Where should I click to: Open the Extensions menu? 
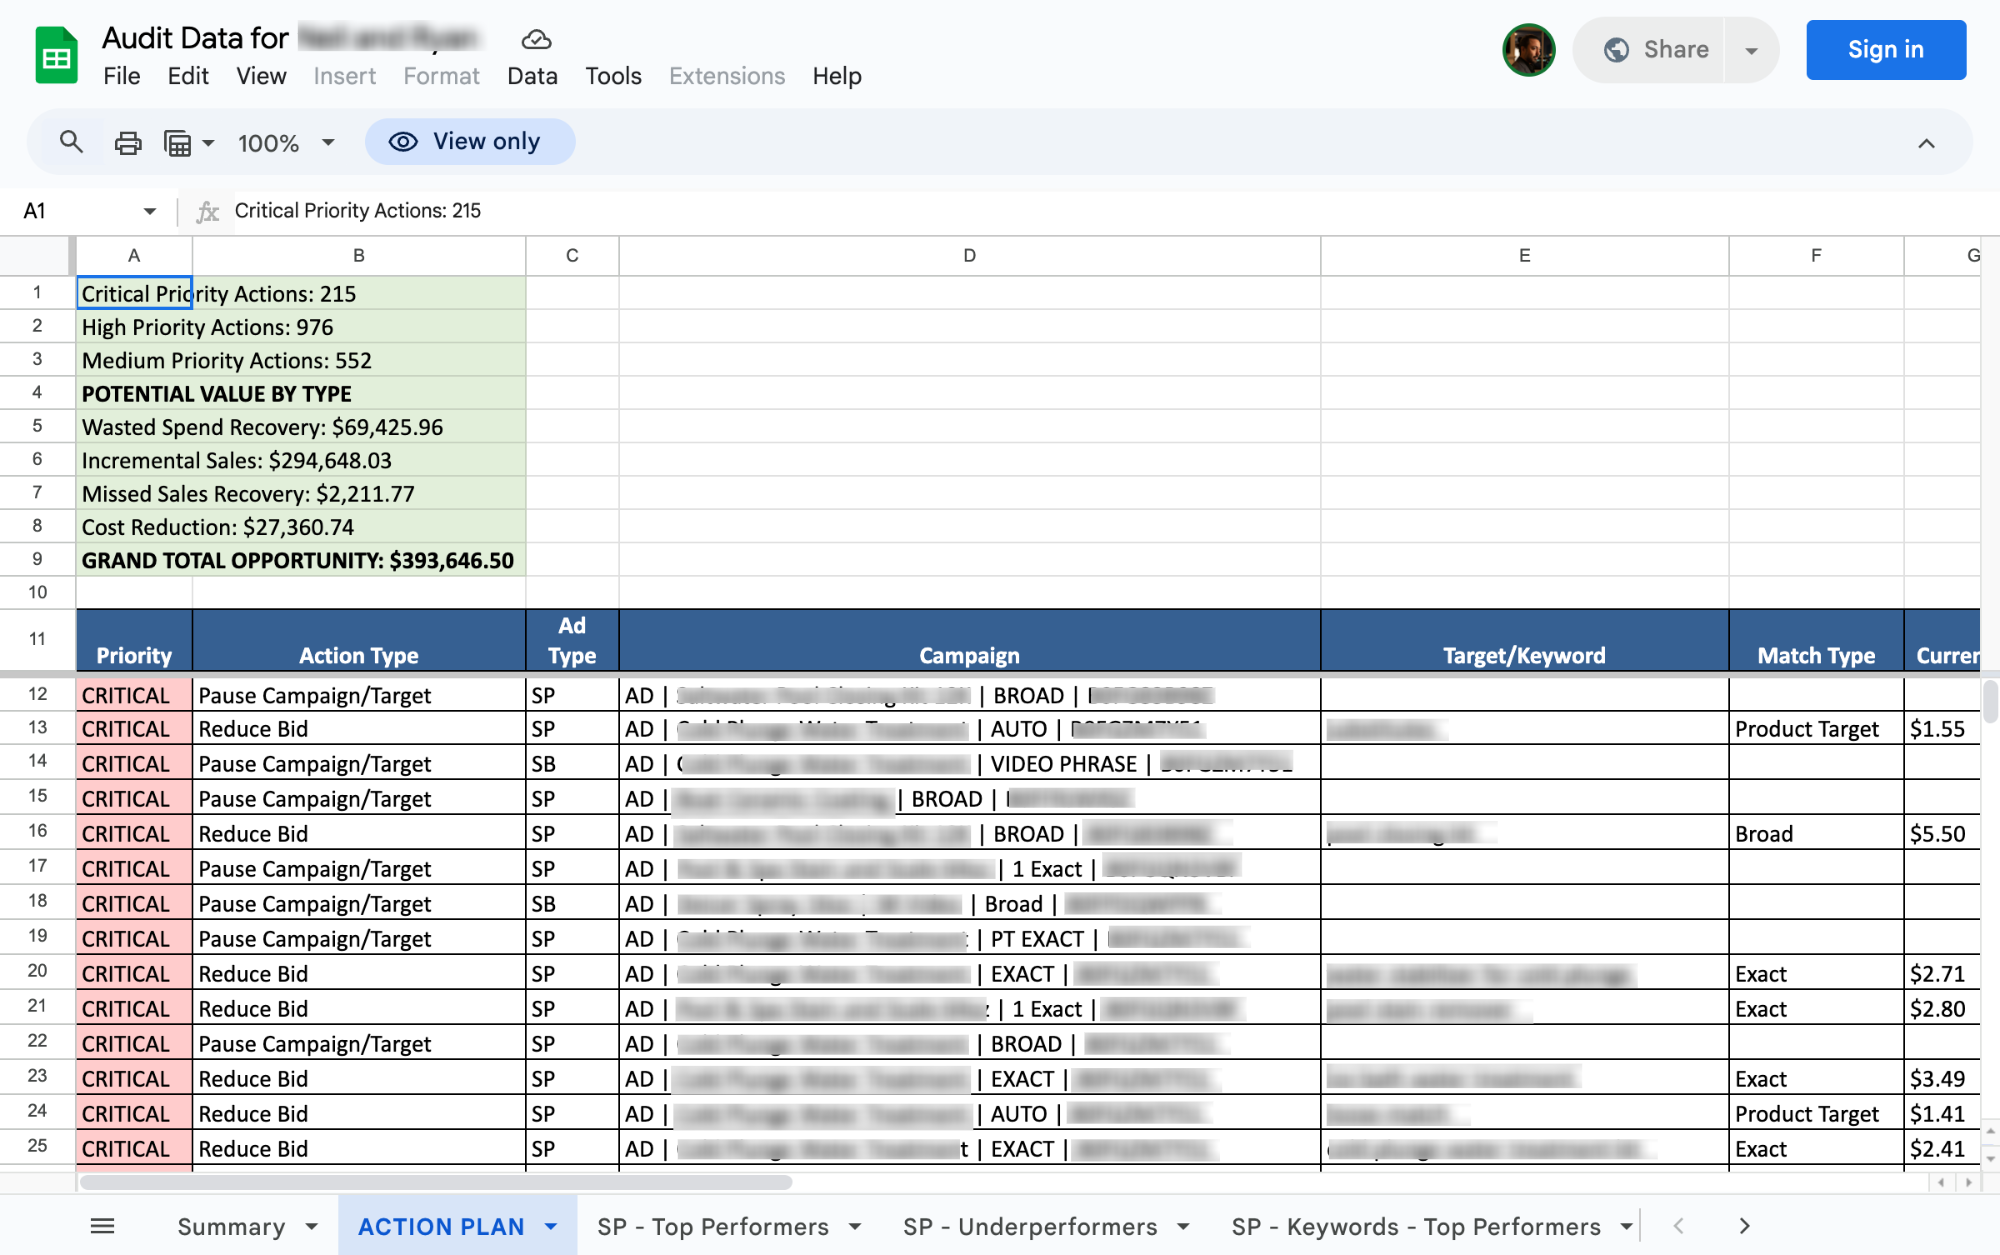[726, 76]
